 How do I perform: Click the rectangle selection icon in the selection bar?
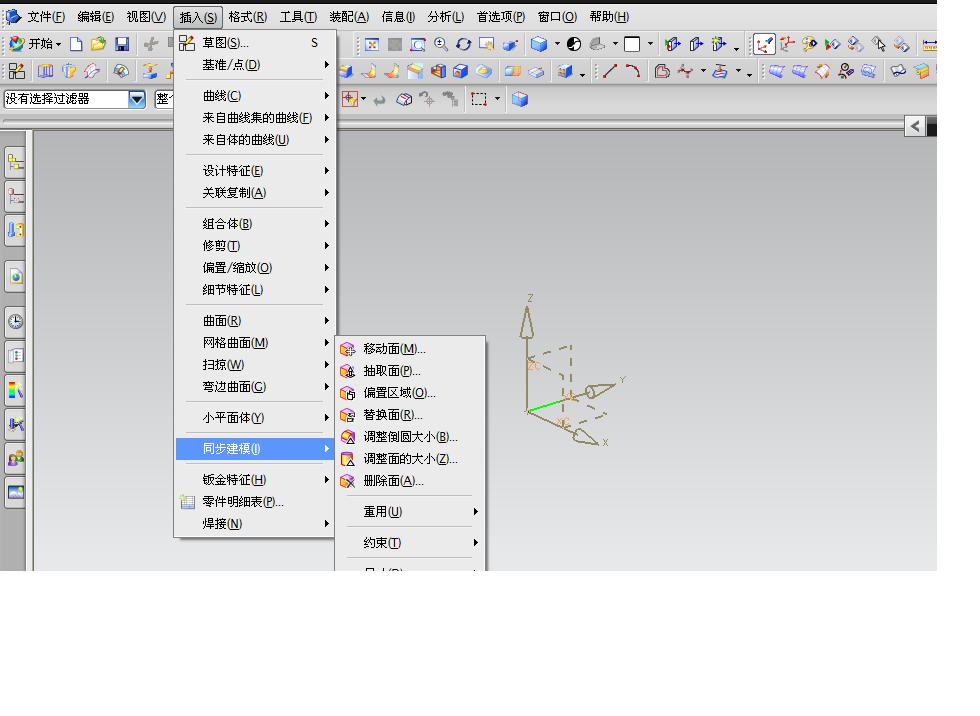pyautogui.click(x=479, y=99)
